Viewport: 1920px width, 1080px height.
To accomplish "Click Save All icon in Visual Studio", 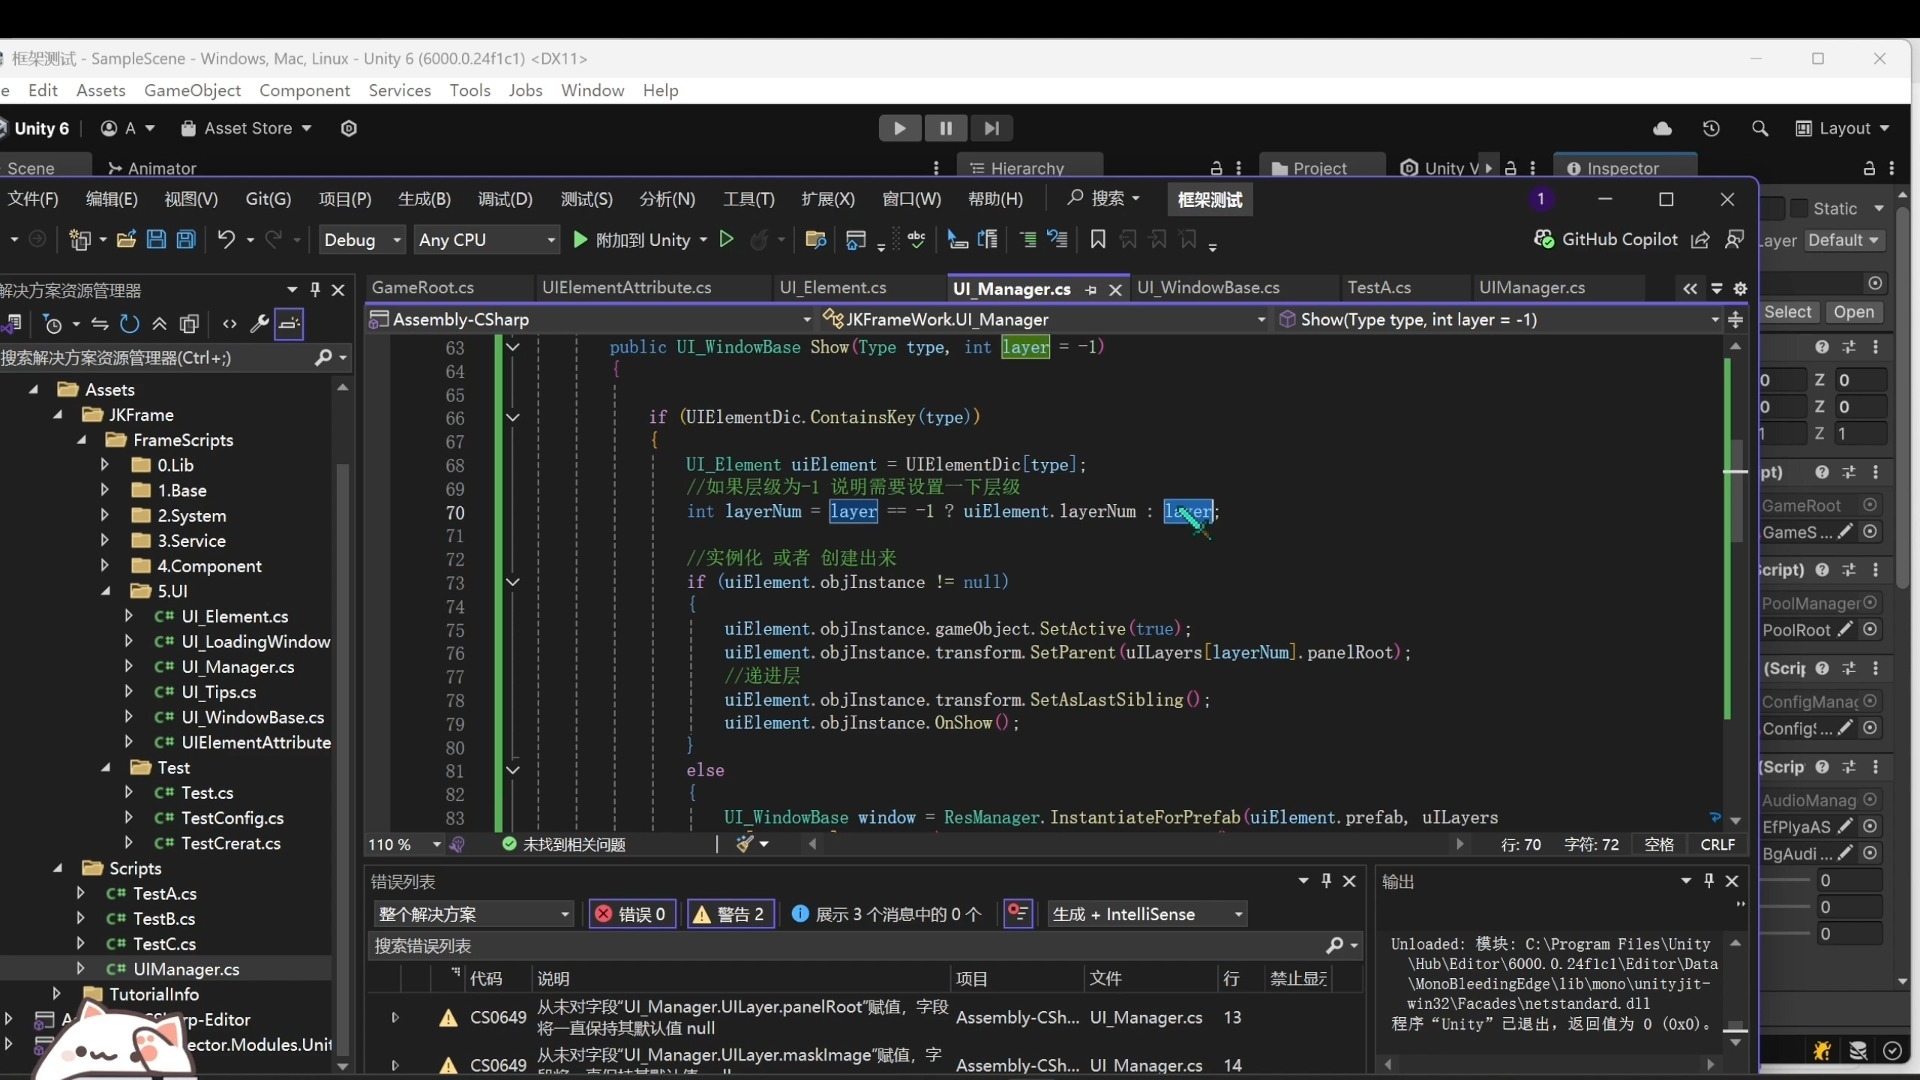I will click(x=186, y=239).
